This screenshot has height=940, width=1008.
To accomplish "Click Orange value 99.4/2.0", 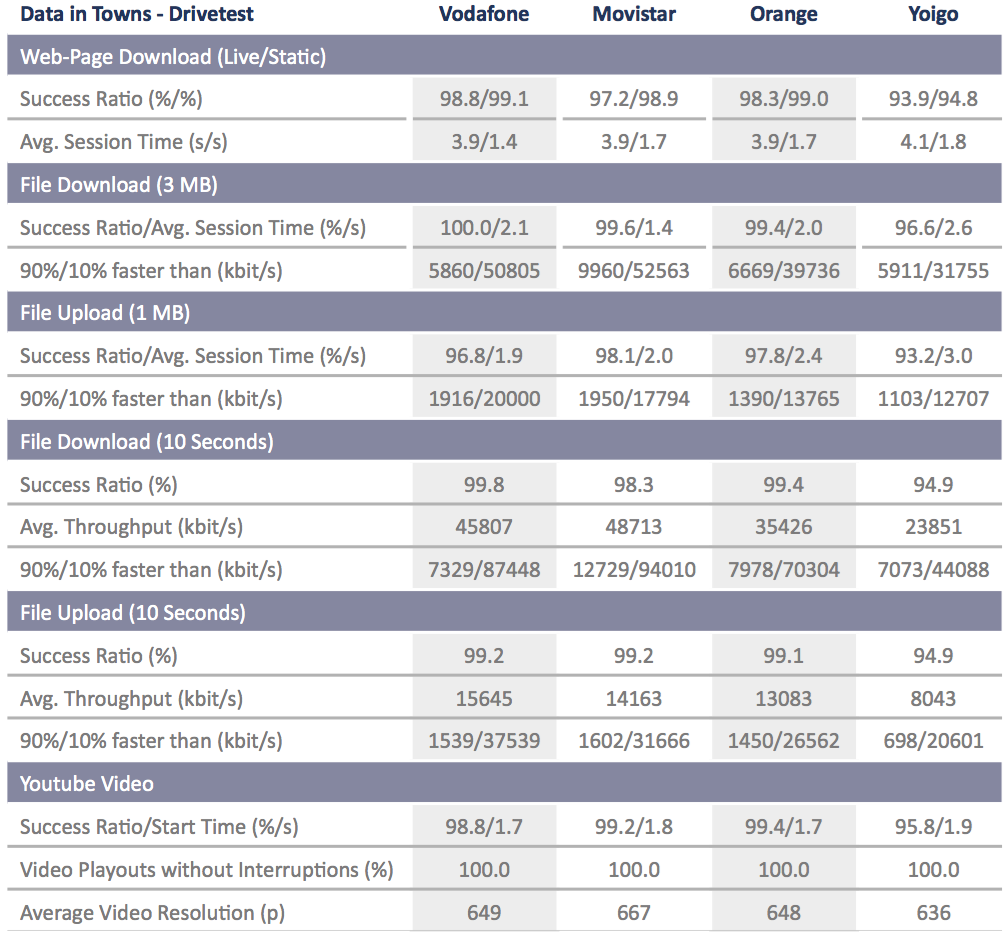I will pos(784,228).
